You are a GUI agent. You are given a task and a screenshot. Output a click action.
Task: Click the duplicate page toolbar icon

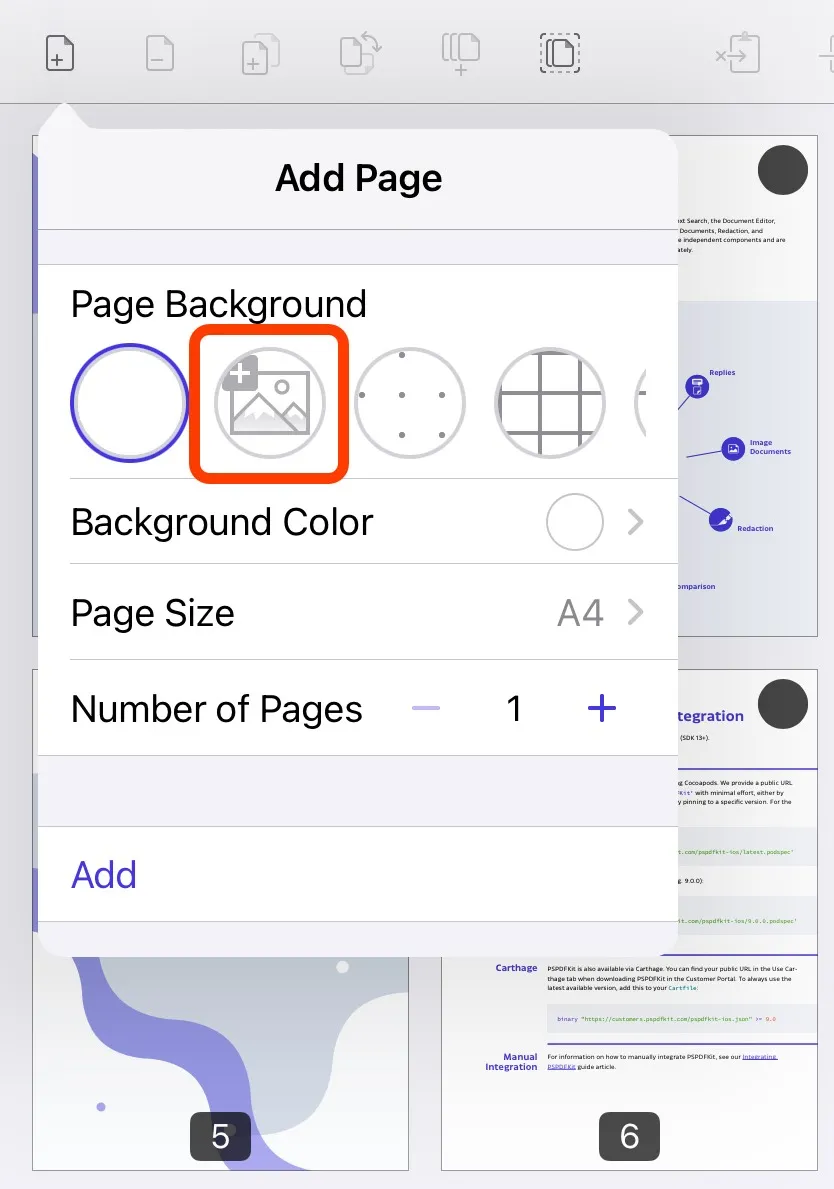[x=260, y=54]
